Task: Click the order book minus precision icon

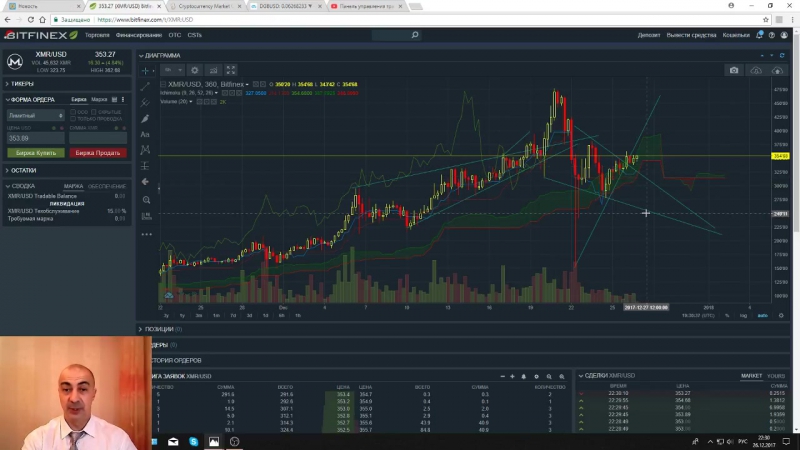Action: [503, 377]
